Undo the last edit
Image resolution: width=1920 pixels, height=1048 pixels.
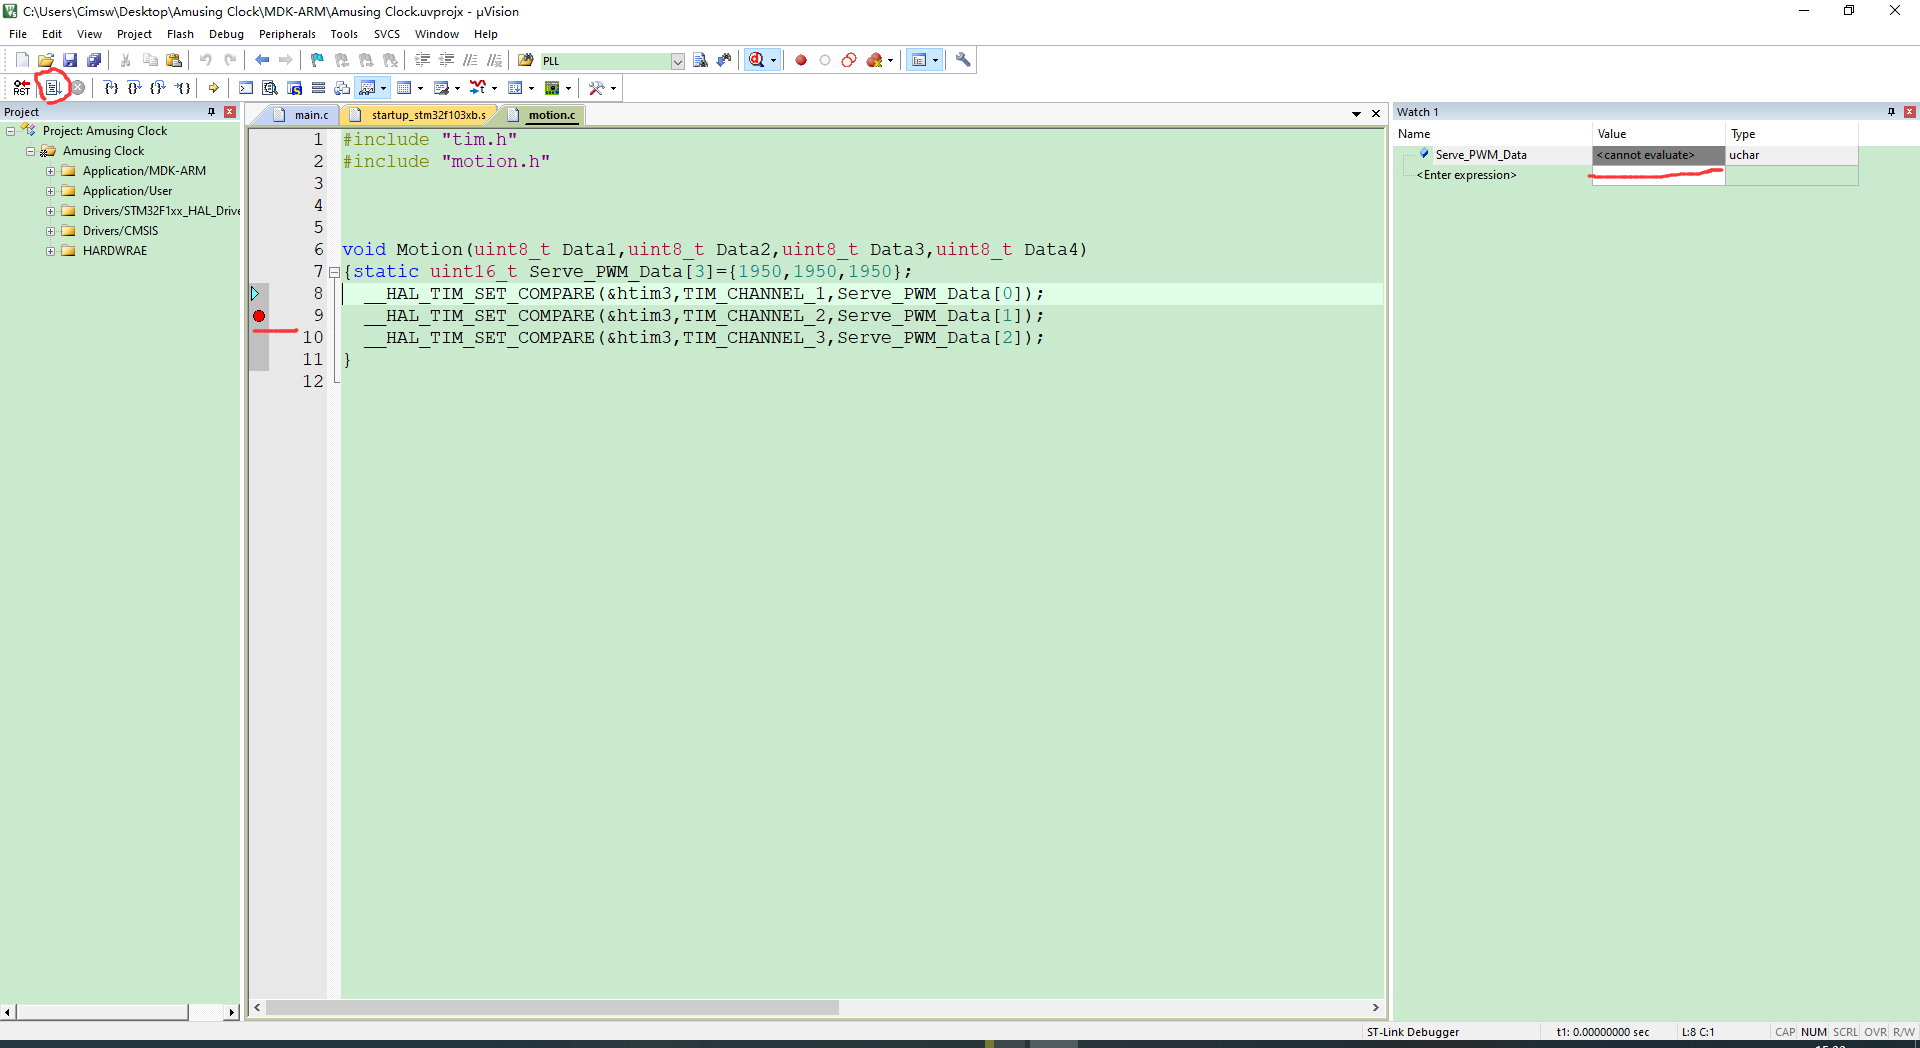coord(206,60)
